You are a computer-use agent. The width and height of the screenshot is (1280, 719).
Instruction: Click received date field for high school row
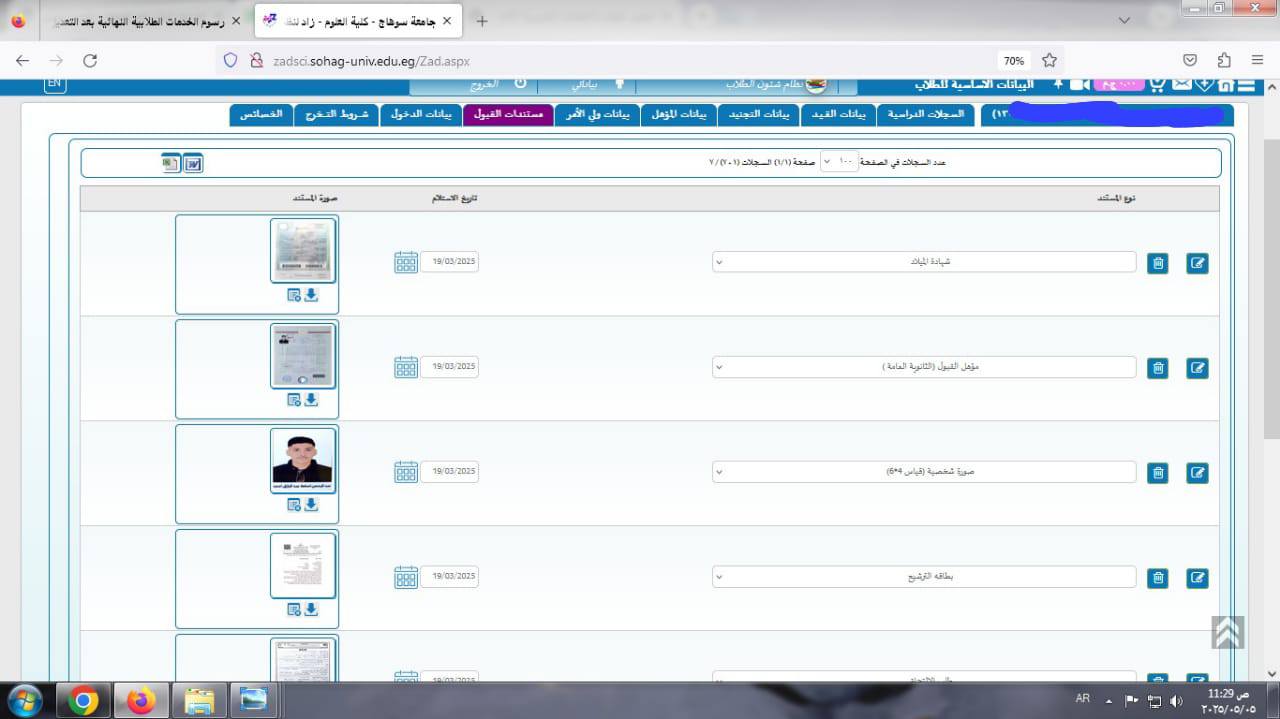[x=449, y=367]
